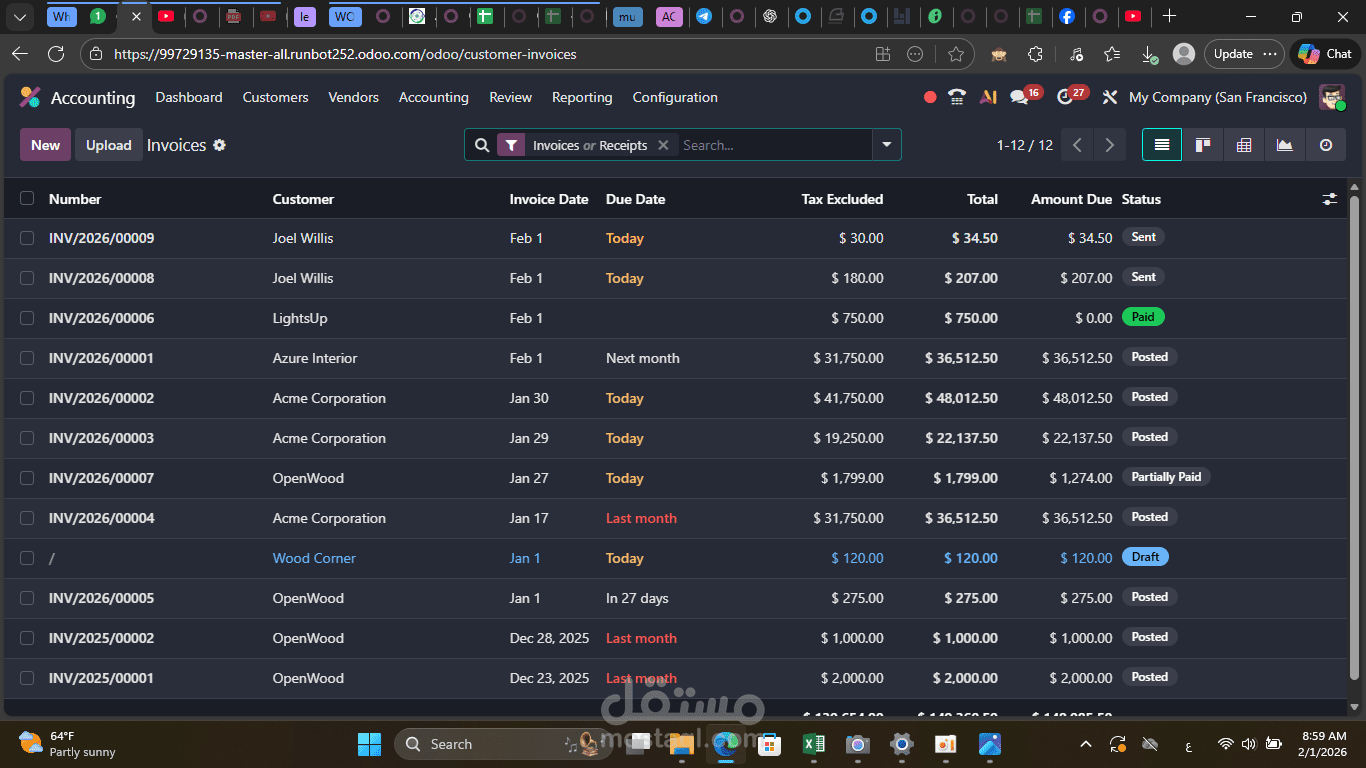This screenshot has width=1366, height=768.
Task: Open the Discuss messages panel
Action: click(1021, 97)
